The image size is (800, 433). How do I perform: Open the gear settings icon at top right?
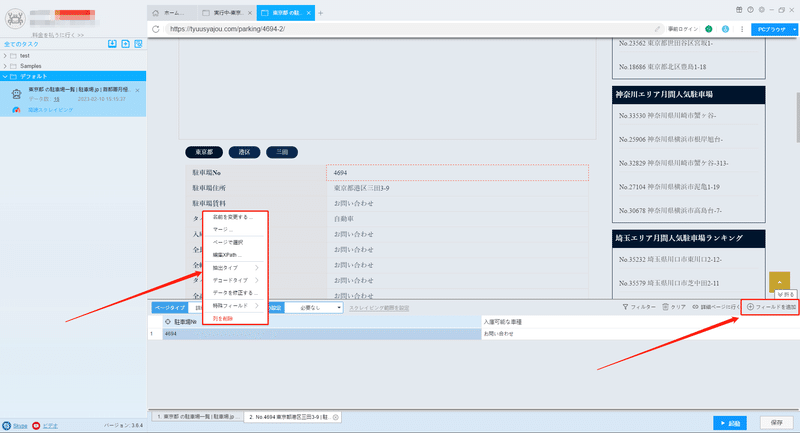[x=761, y=10]
